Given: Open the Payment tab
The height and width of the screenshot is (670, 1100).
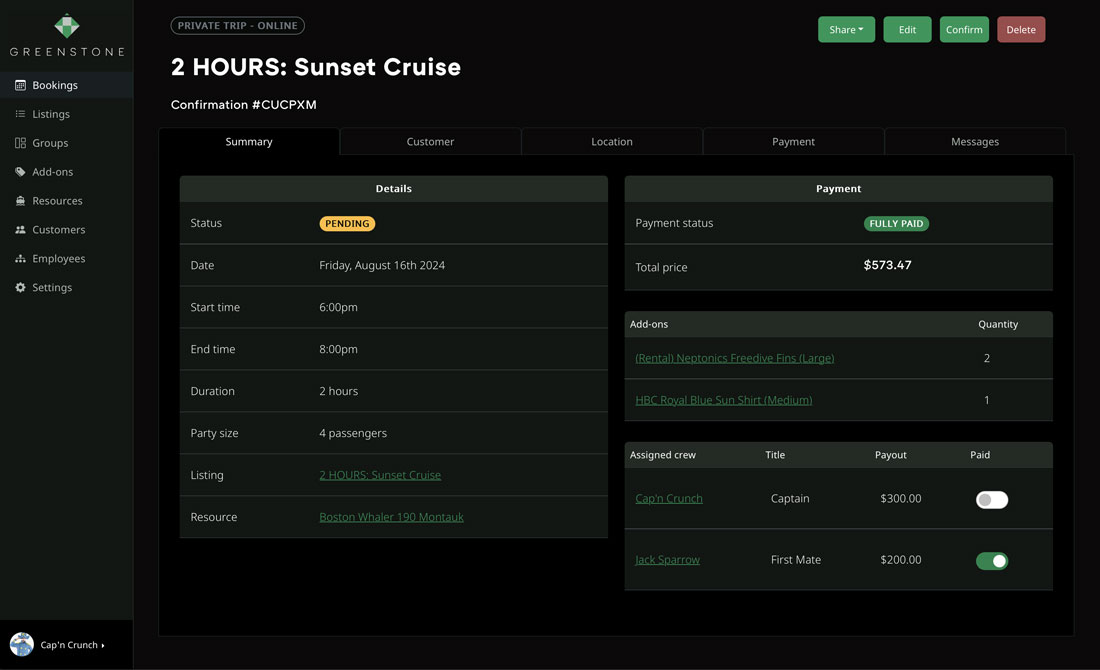Looking at the screenshot, I should pyautogui.click(x=793, y=142).
